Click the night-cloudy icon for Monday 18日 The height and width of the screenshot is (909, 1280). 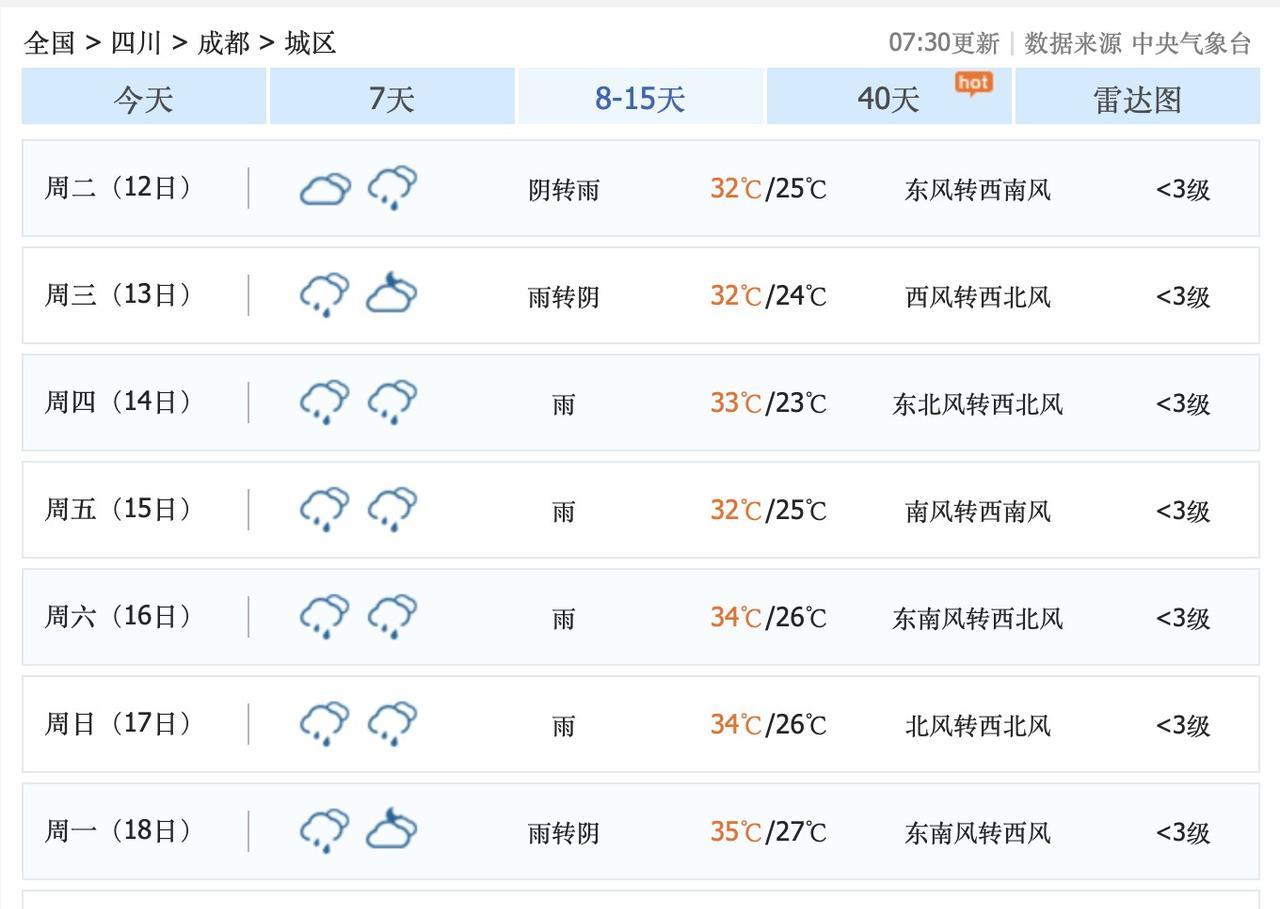[391, 831]
